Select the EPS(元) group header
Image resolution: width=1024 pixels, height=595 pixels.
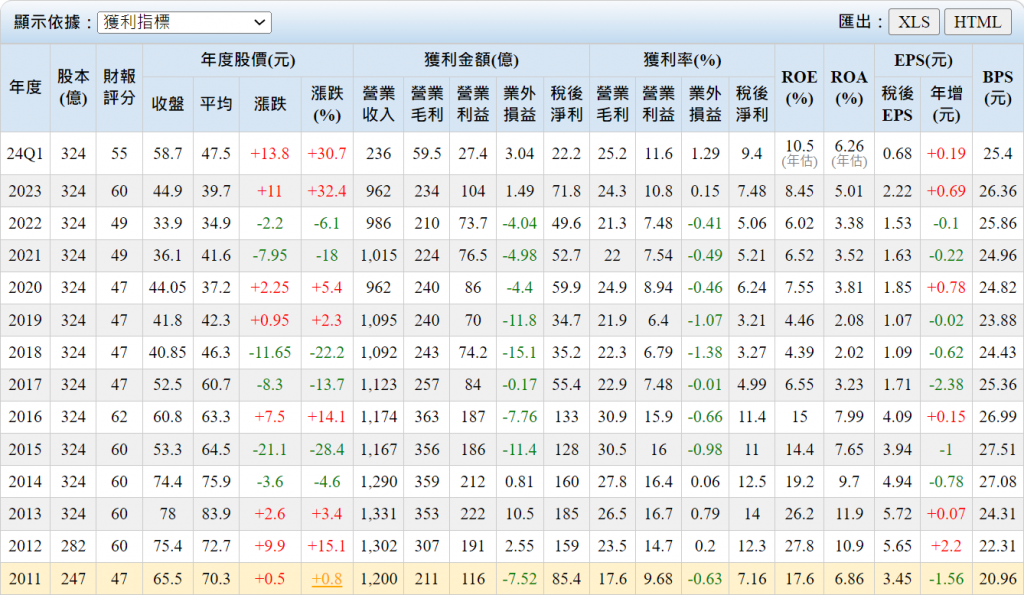click(922, 60)
